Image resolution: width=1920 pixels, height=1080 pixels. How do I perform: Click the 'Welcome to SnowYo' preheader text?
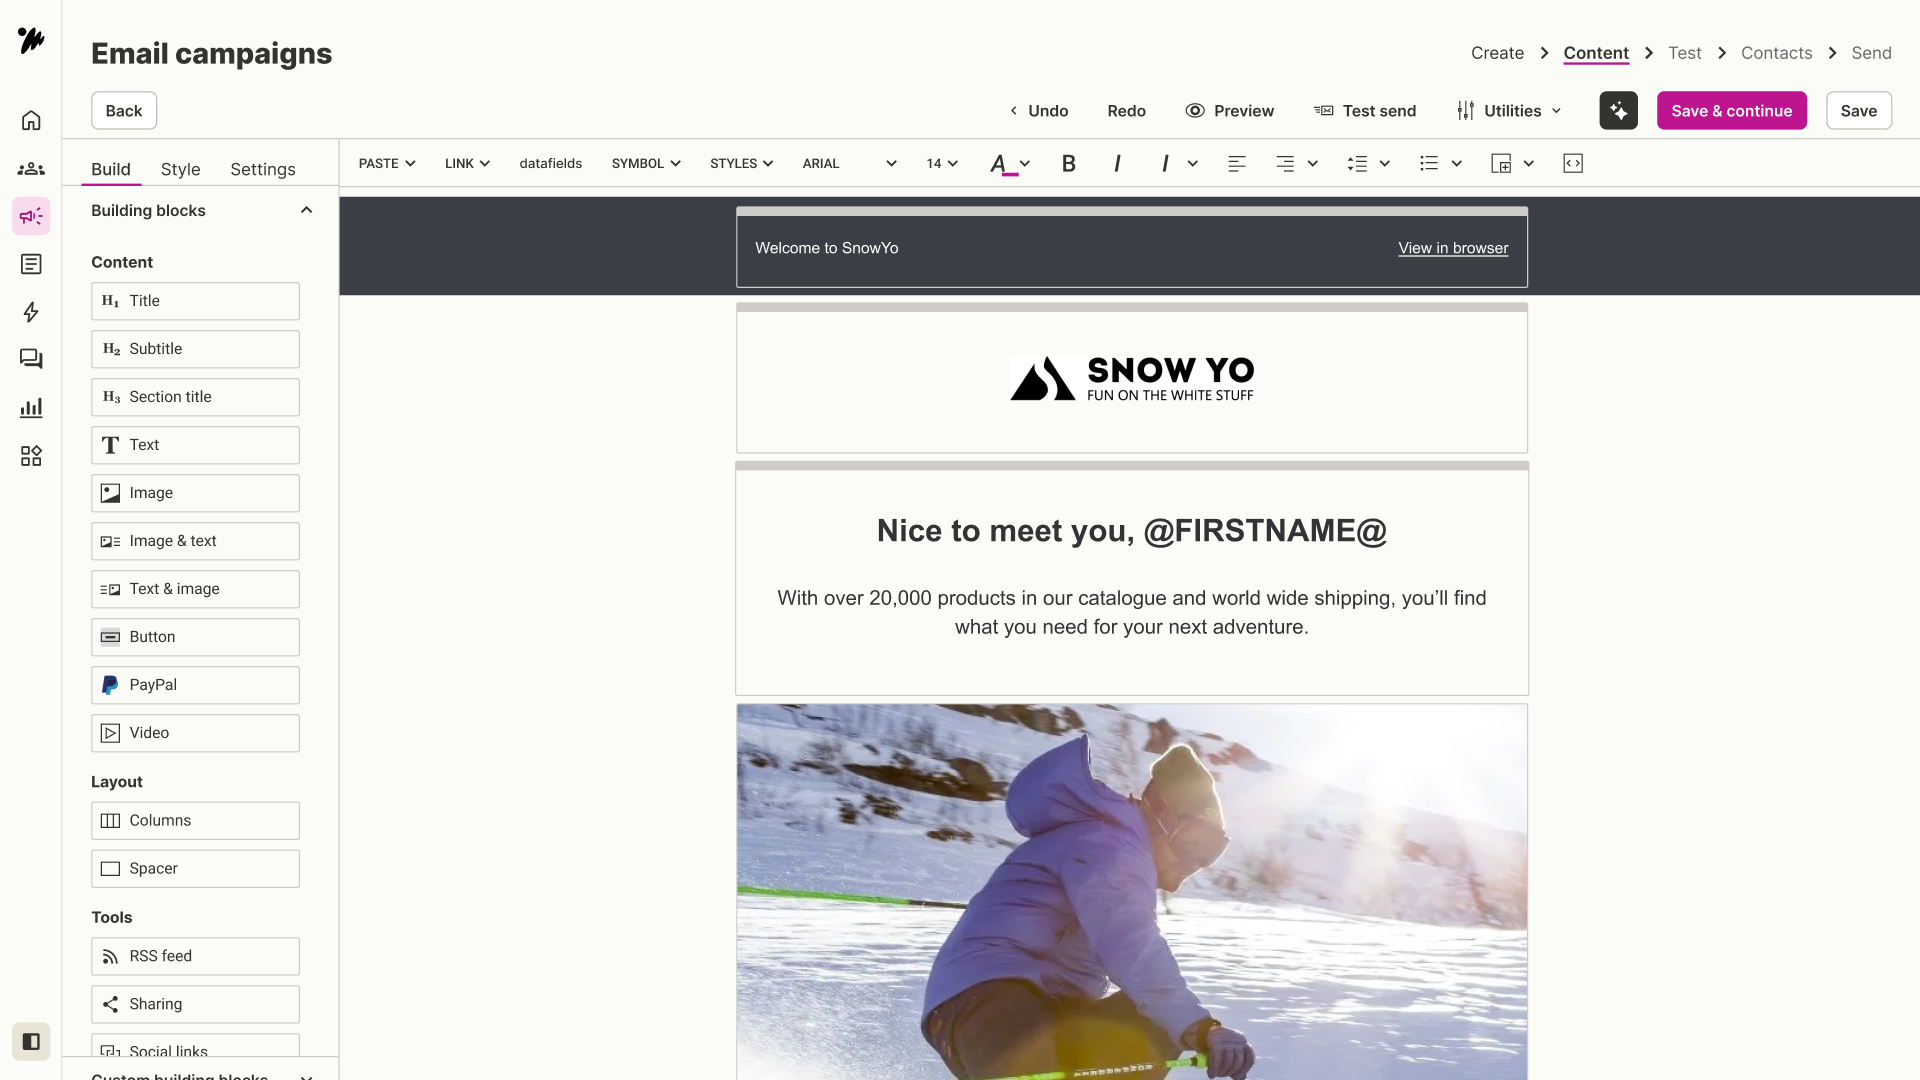click(827, 248)
